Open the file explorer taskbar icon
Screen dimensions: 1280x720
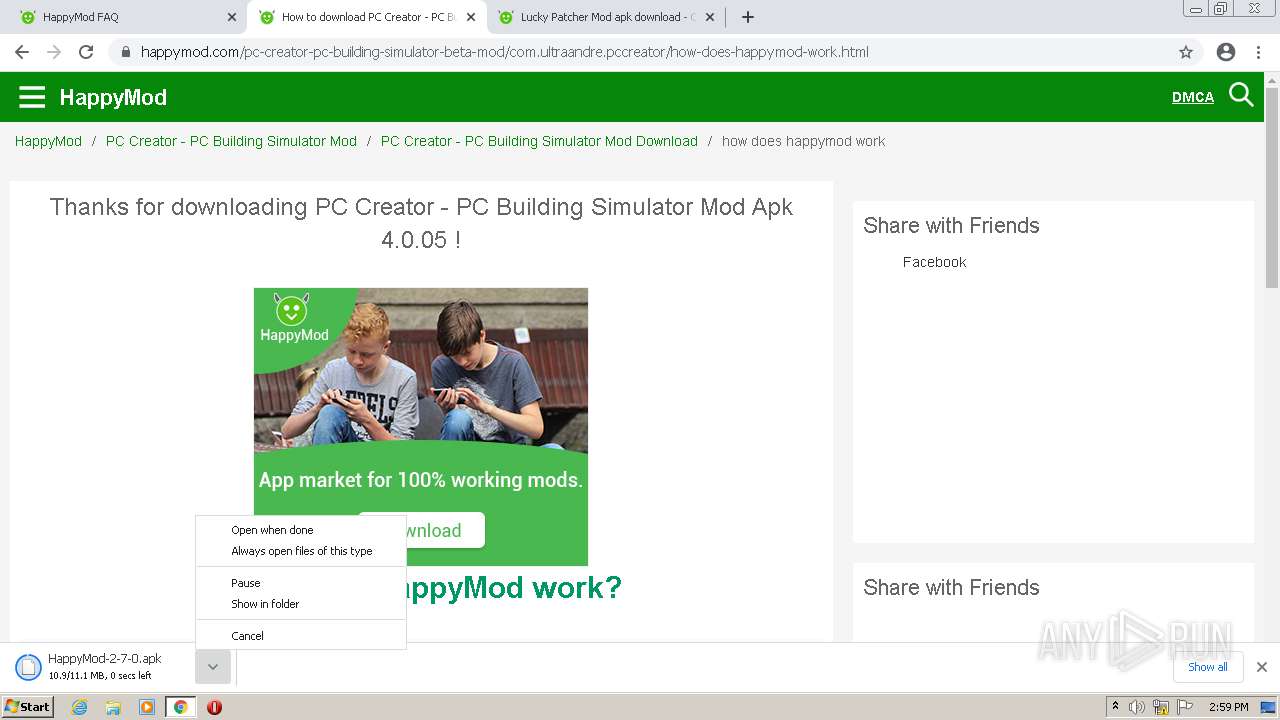point(113,707)
